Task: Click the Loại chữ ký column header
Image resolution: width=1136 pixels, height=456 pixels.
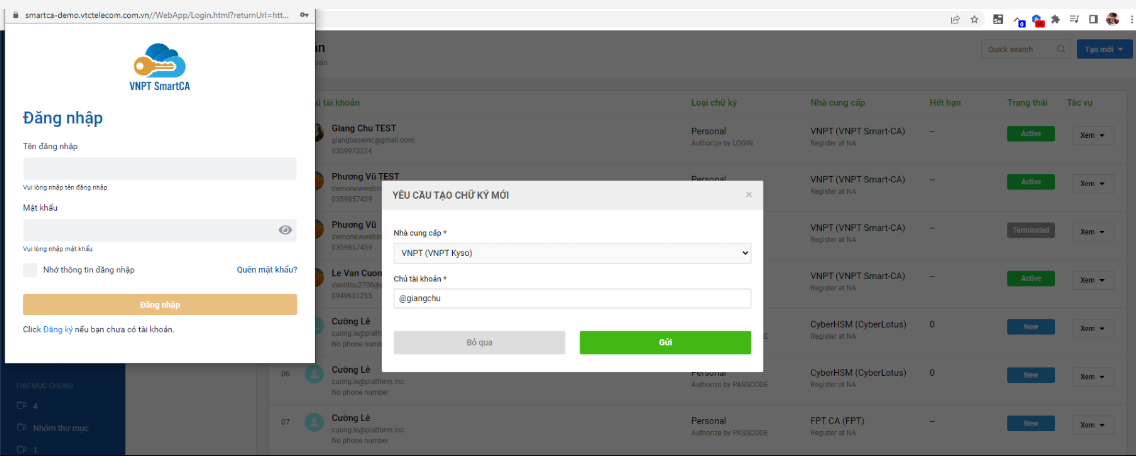Action: 714,102
